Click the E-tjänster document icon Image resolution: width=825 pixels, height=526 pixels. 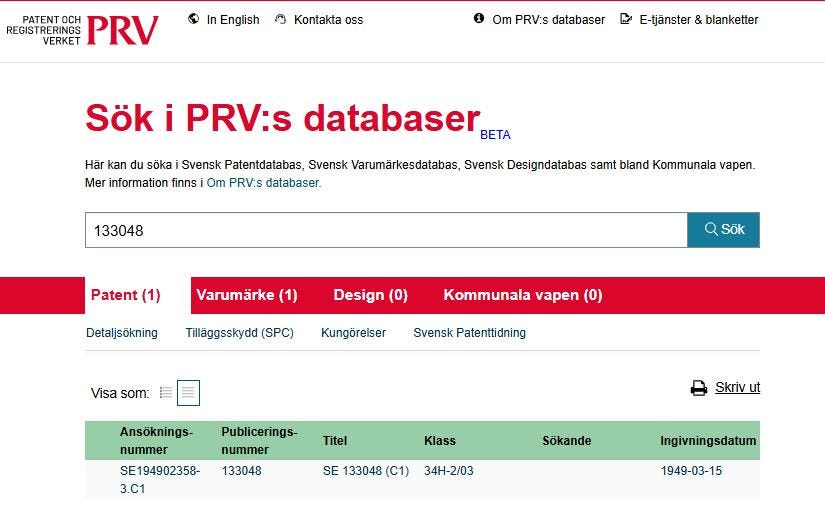626,19
